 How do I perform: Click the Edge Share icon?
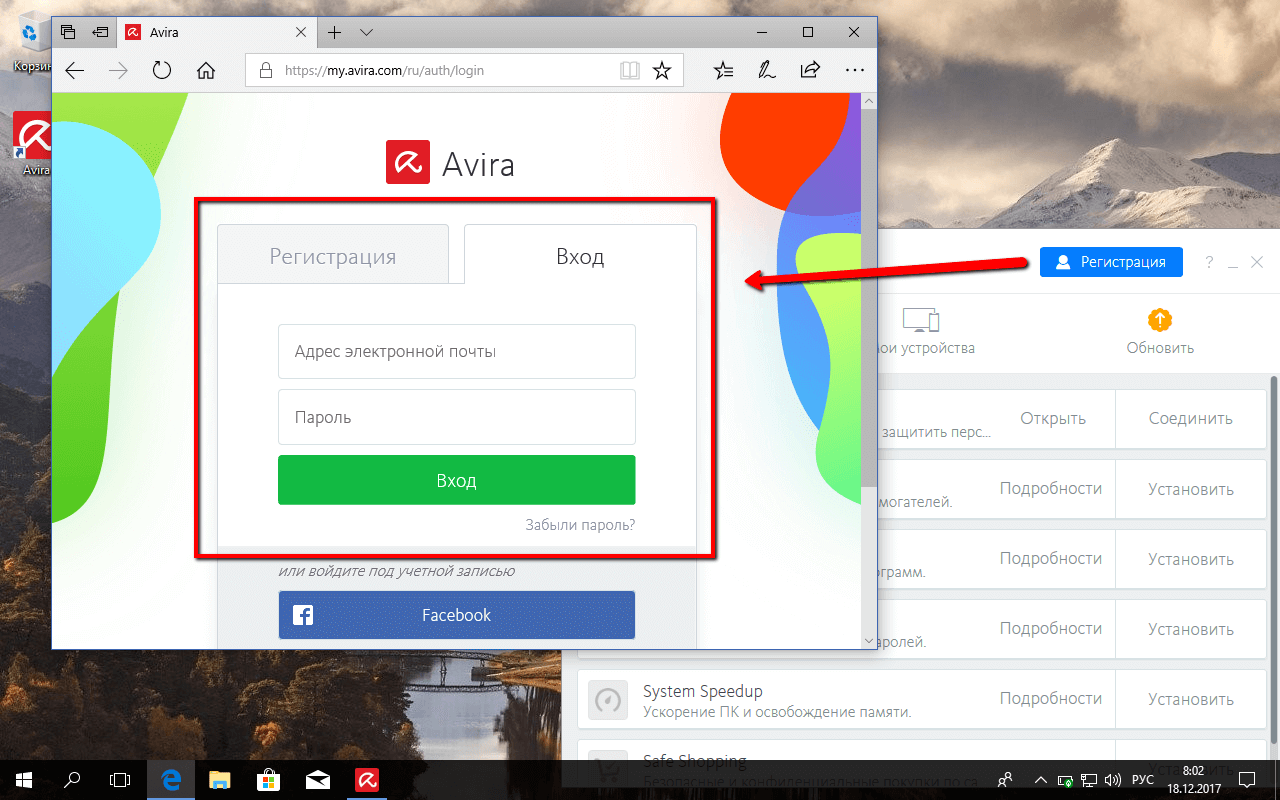pyautogui.click(x=810, y=71)
